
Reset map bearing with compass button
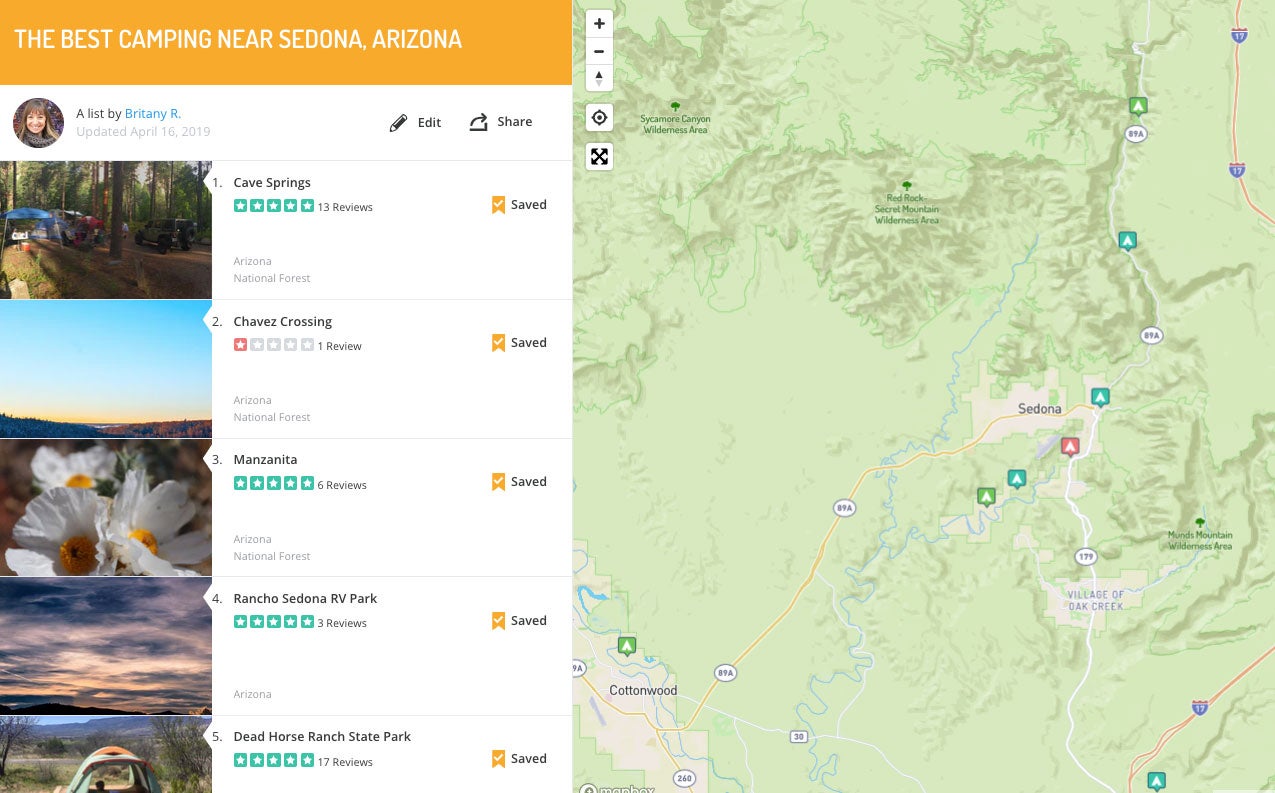599,78
